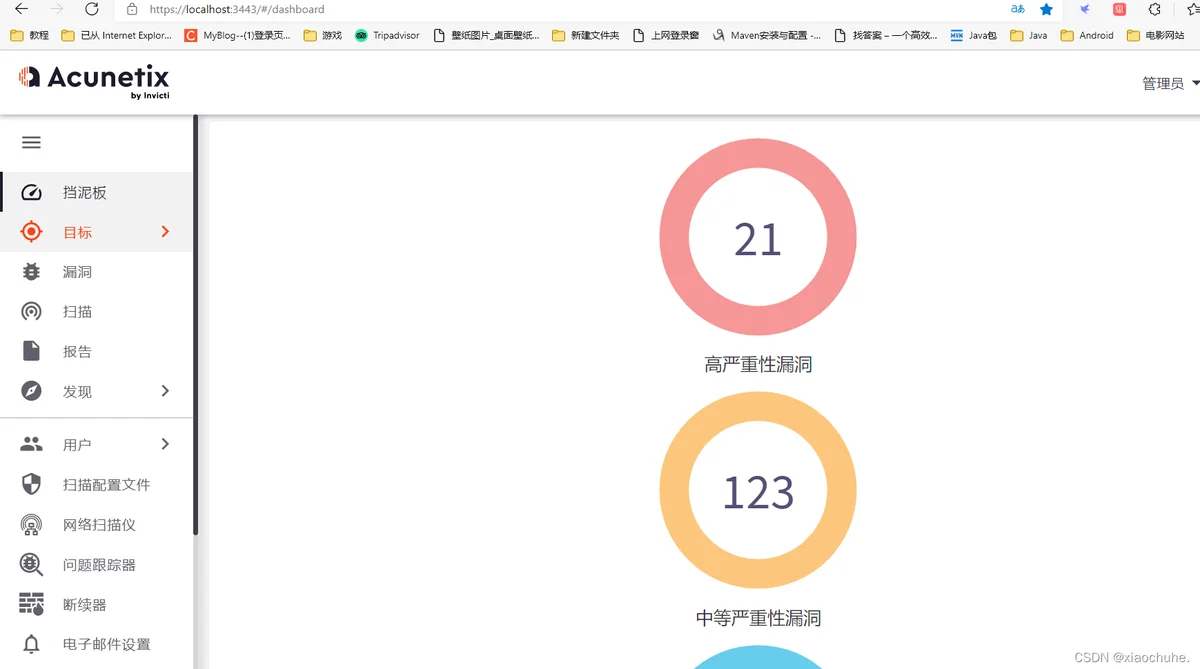
Task: Click the orange medium severity donut chart
Action: click(x=757, y=490)
